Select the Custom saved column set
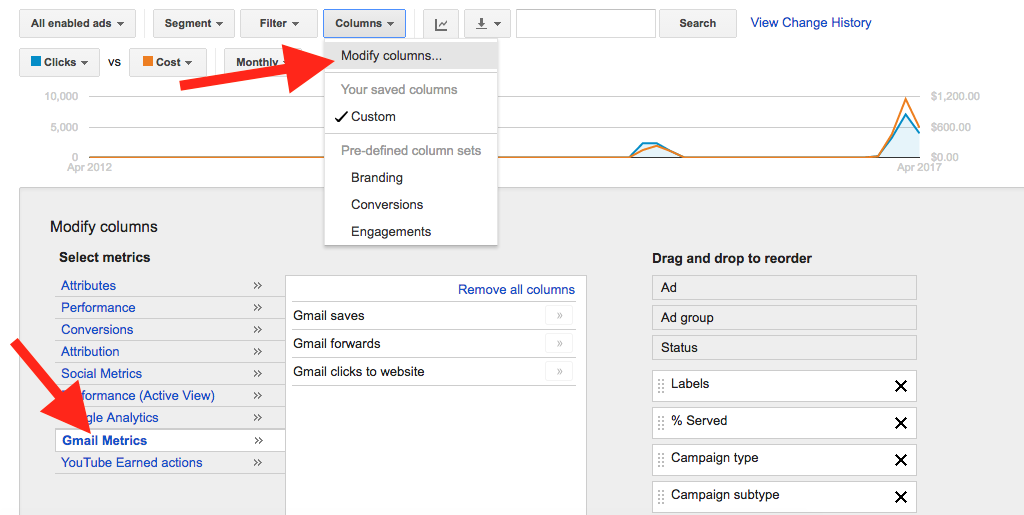Viewport: 1024px width, 515px height. click(x=373, y=117)
